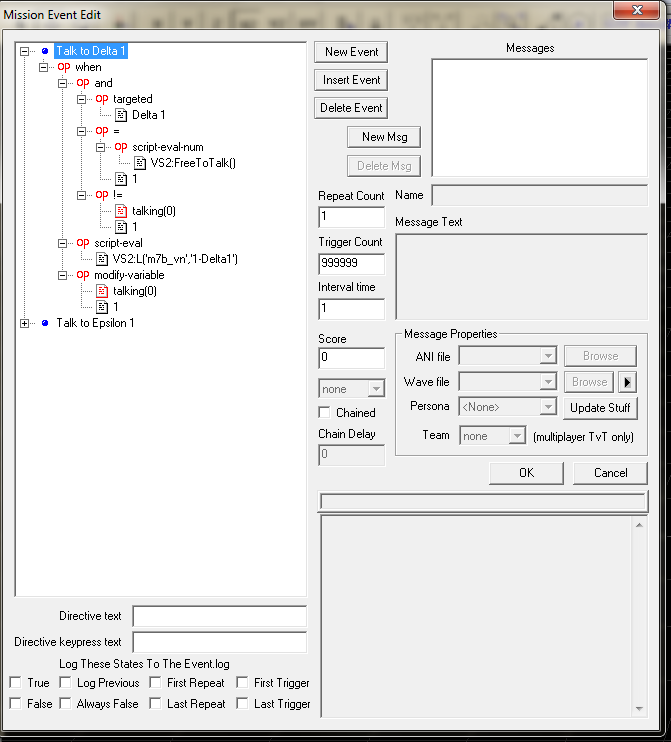Check the First Trigger checkbox
This screenshot has width=671, height=742.
(242, 682)
